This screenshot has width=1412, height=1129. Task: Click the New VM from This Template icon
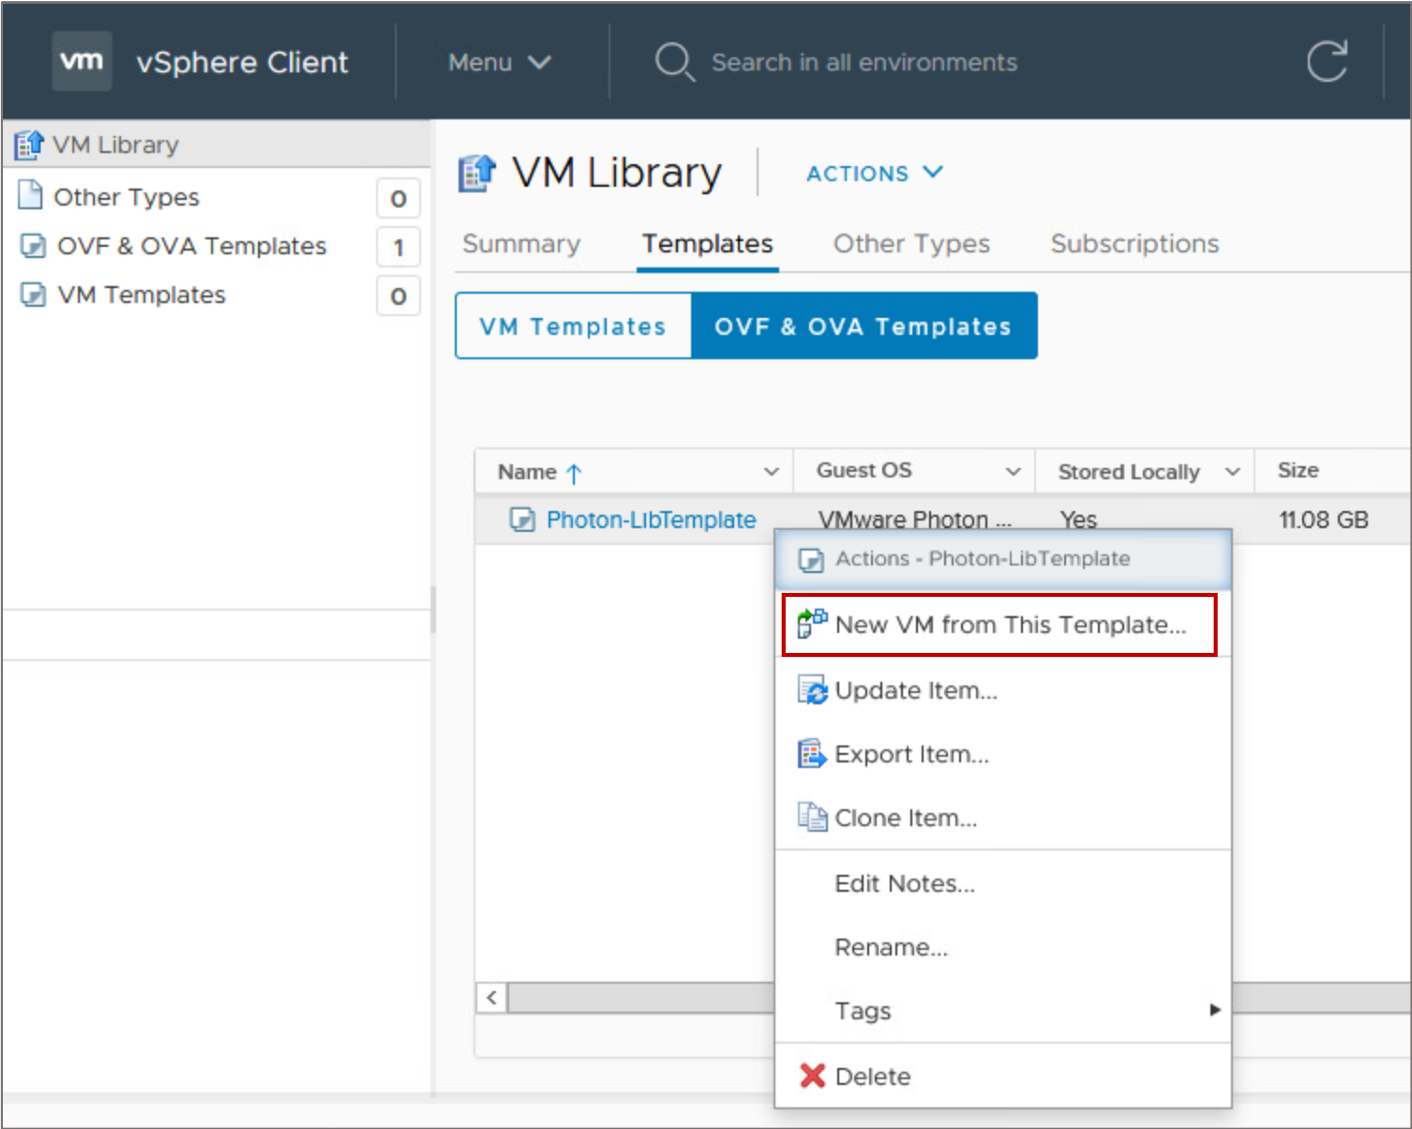(x=812, y=623)
